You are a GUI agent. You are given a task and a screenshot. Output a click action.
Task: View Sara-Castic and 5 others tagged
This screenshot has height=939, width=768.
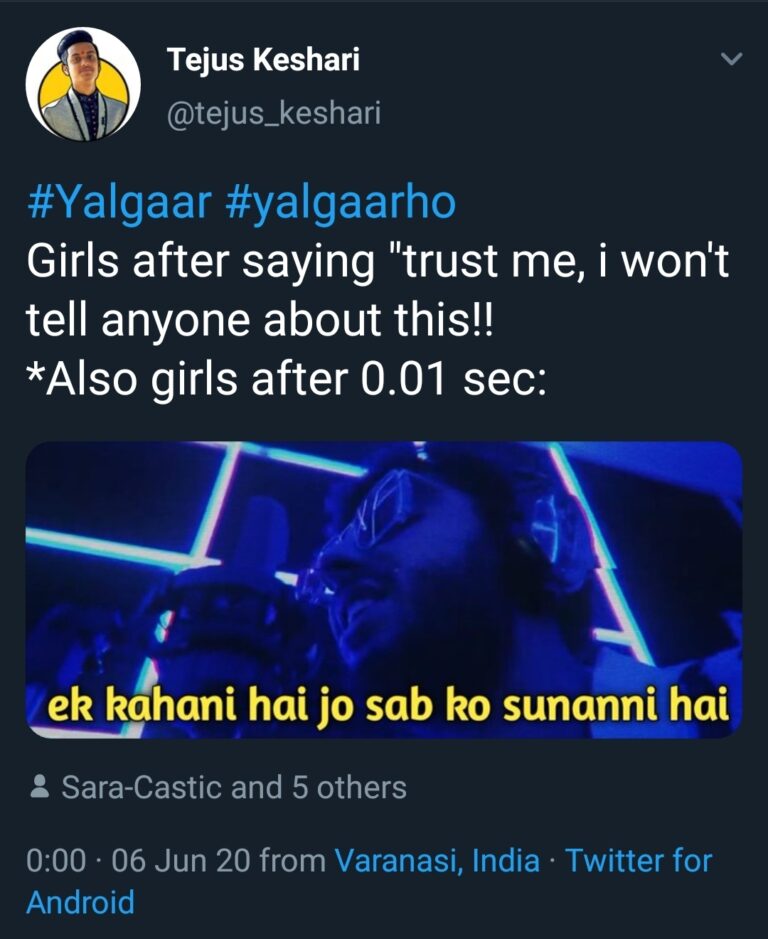234,788
